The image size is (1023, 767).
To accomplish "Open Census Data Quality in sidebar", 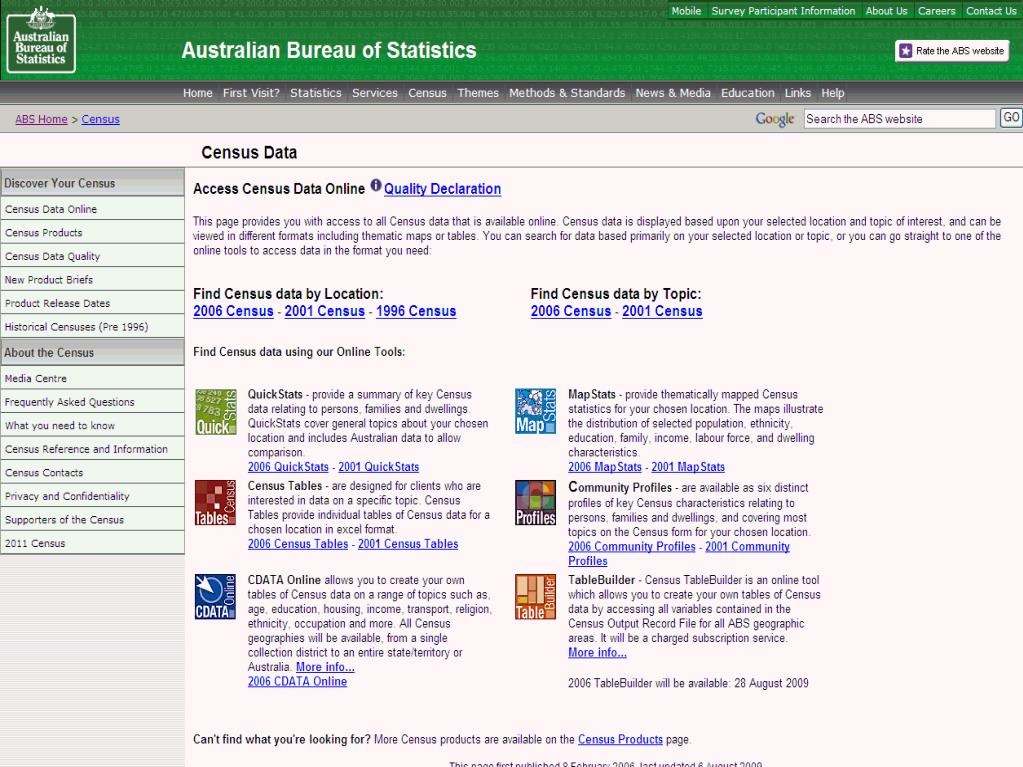I will (x=92, y=256).
